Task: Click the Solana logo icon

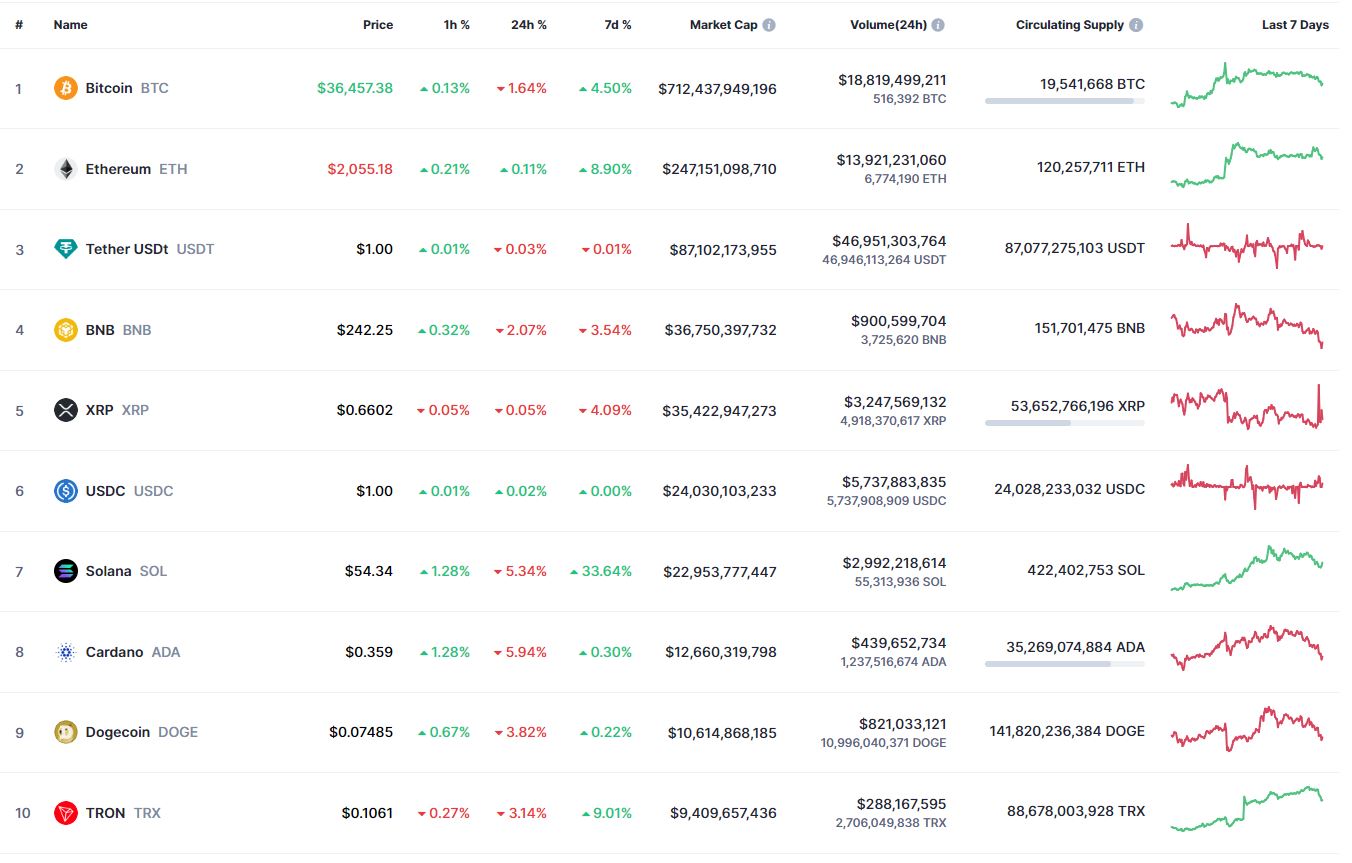Action: pos(65,571)
